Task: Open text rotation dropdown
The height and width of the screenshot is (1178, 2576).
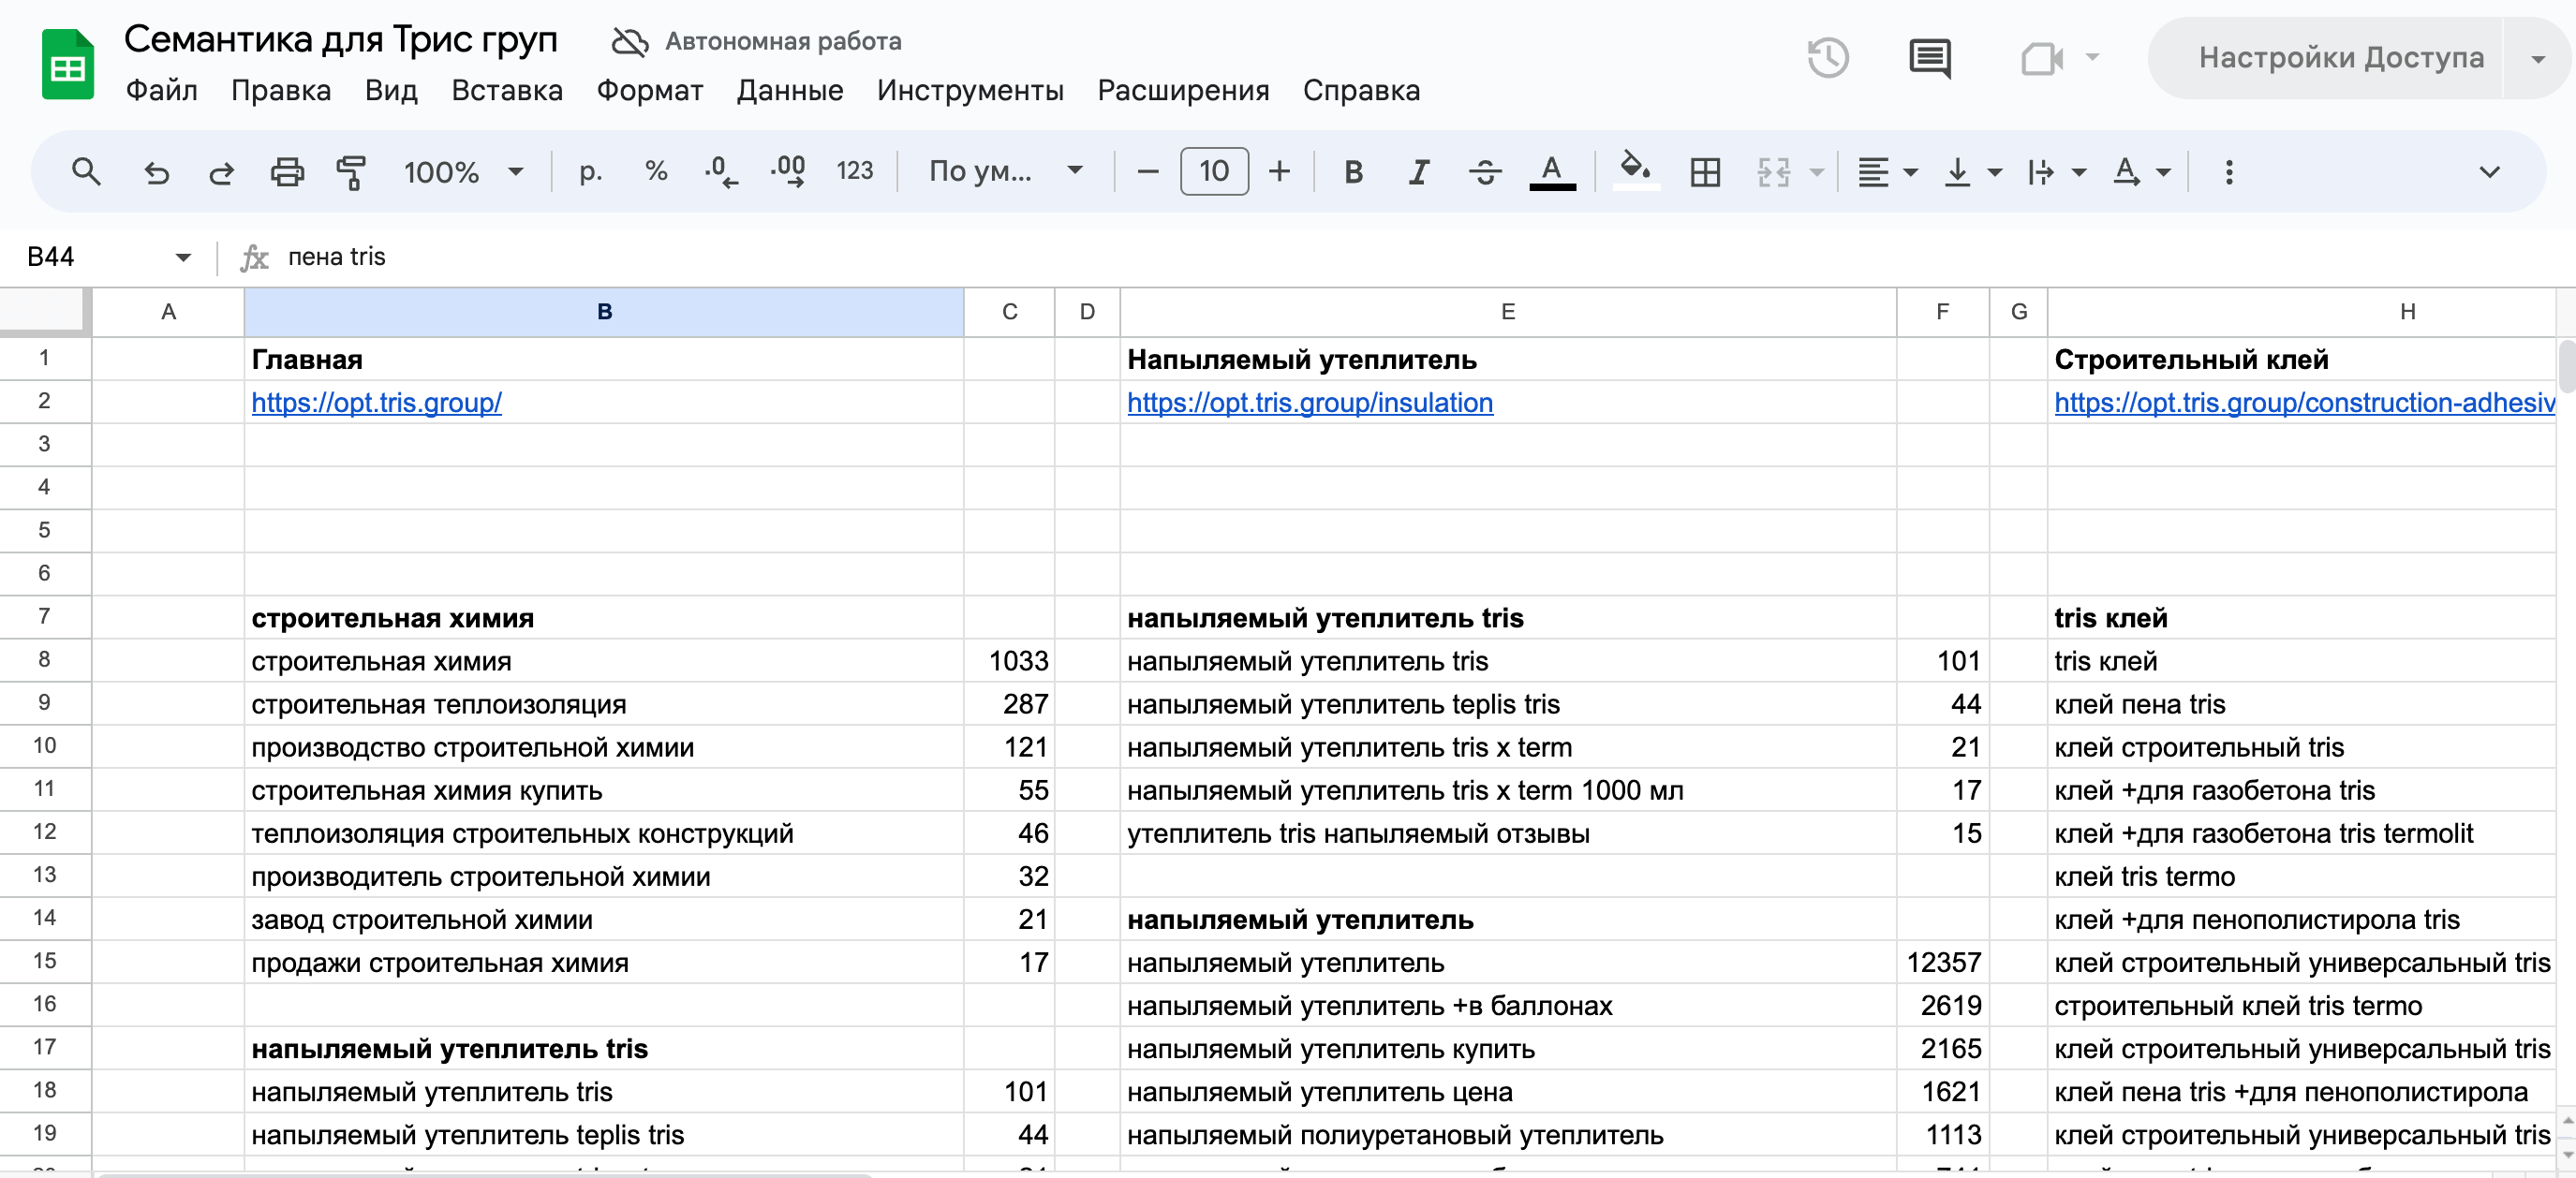Action: (x=2140, y=172)
